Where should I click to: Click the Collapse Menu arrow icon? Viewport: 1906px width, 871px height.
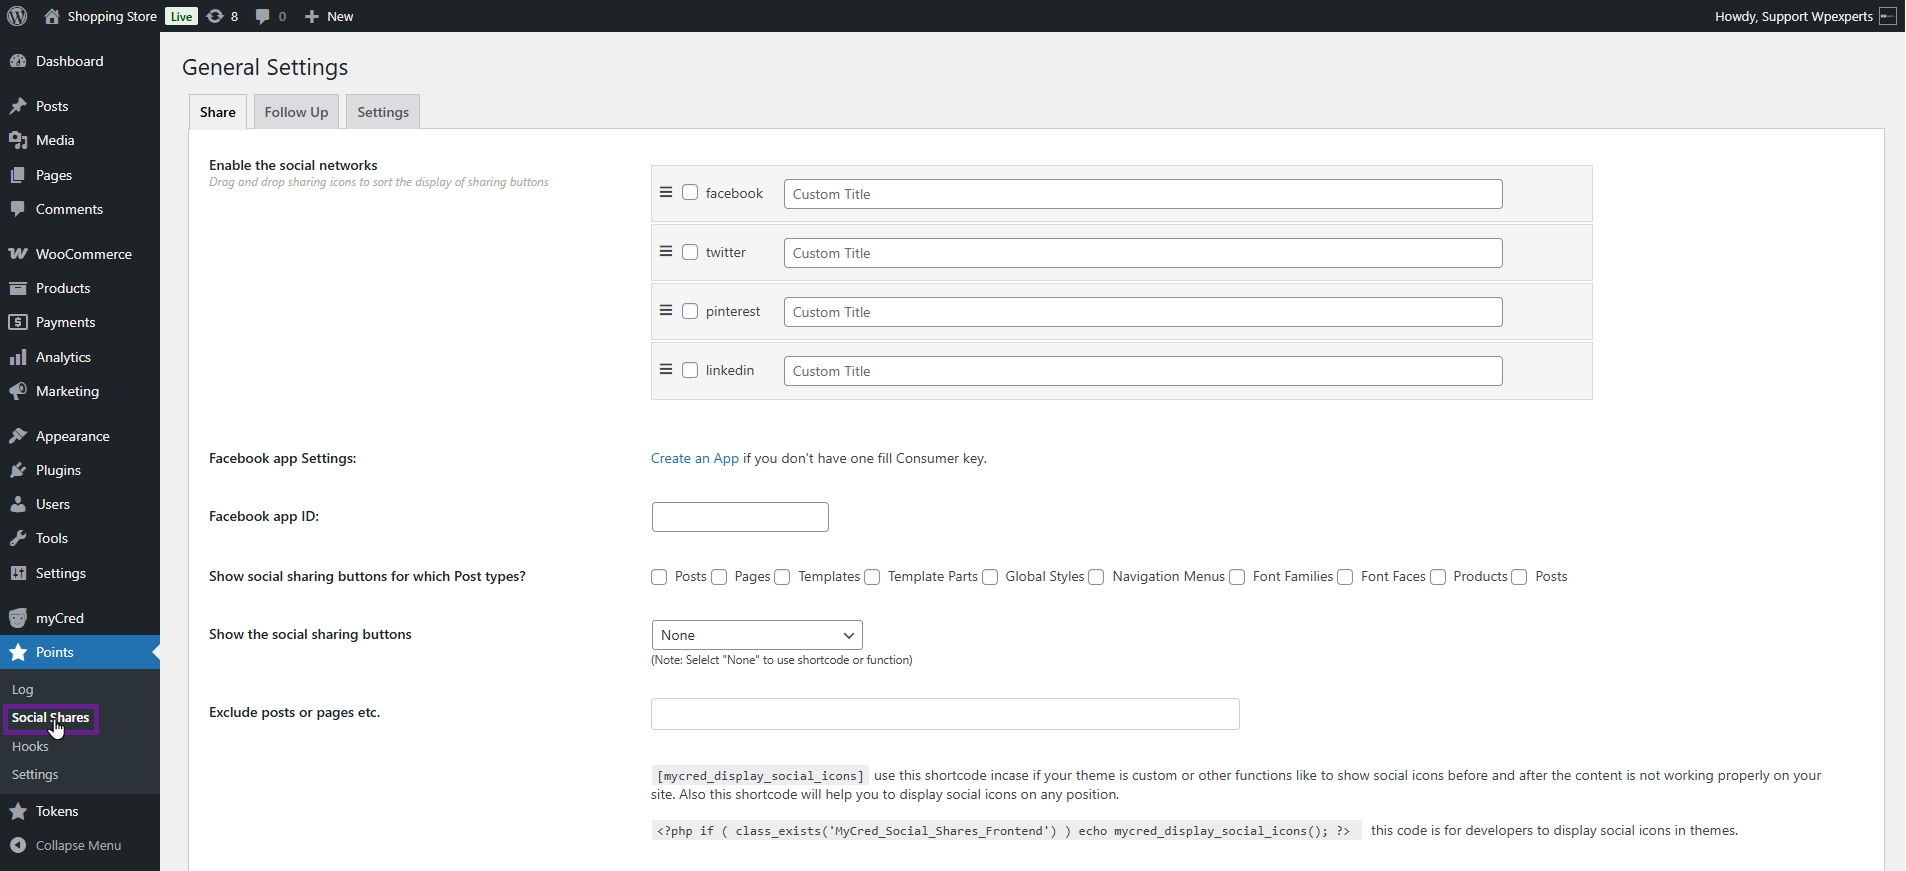click(18, 845)
